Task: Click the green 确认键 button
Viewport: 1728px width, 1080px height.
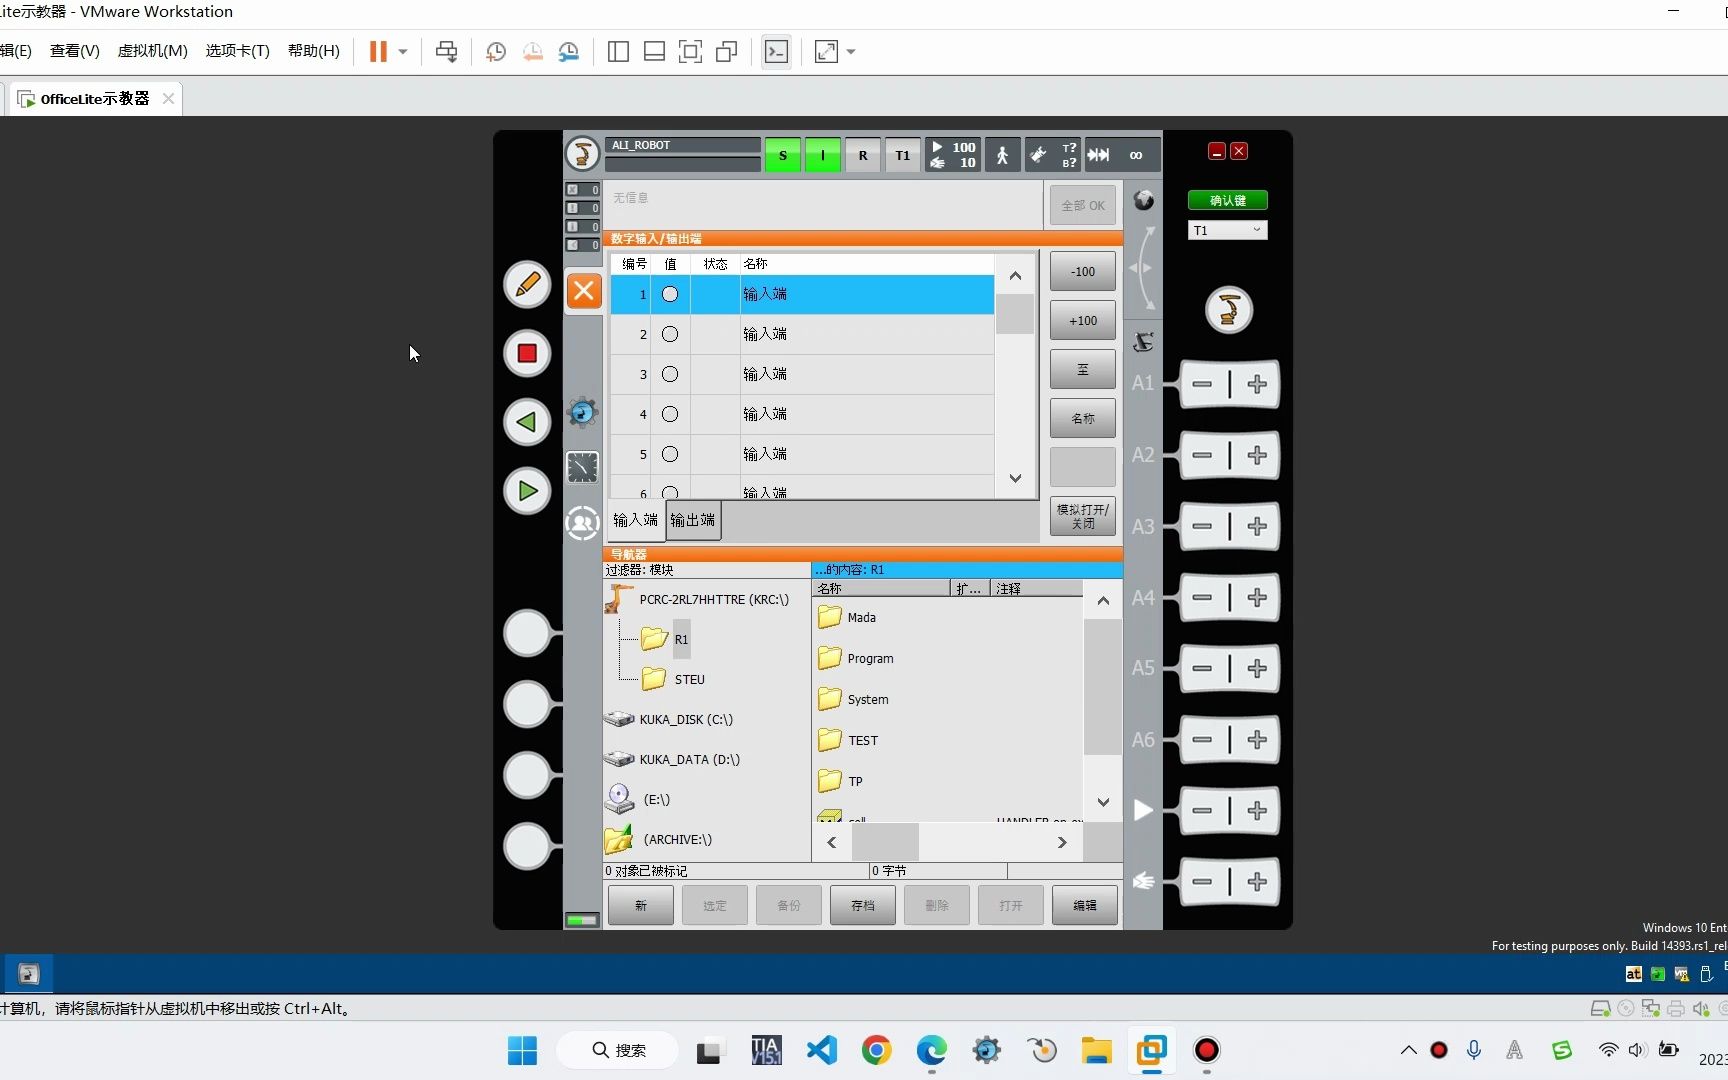Action: 1228,200
